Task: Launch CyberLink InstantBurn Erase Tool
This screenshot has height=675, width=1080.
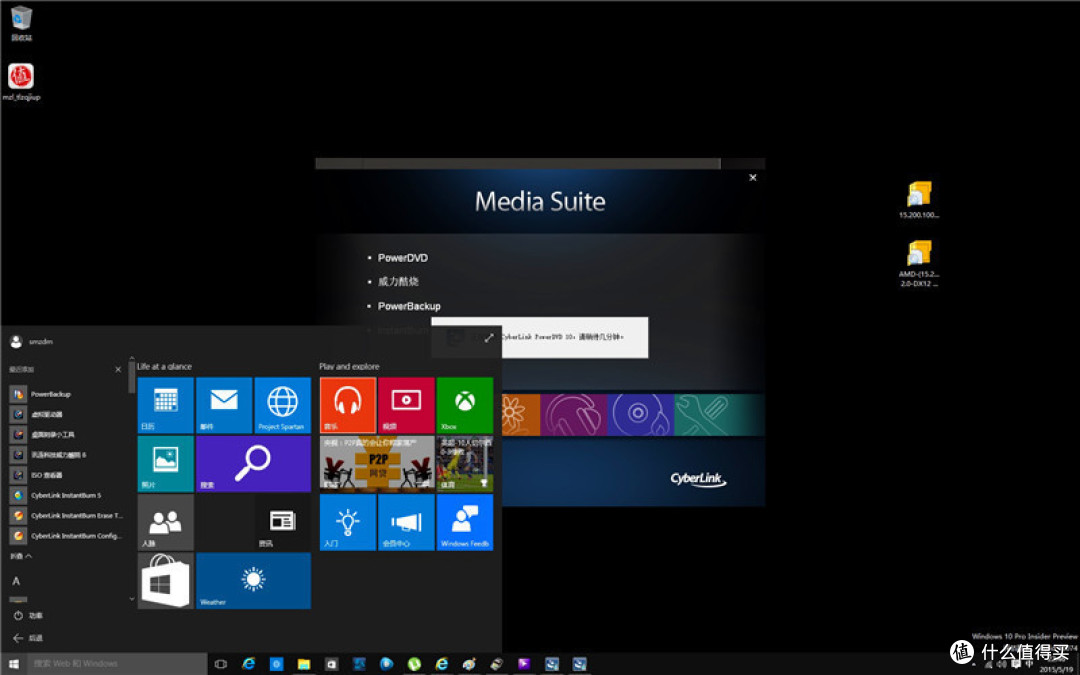Action: click(x=65, y=515)
